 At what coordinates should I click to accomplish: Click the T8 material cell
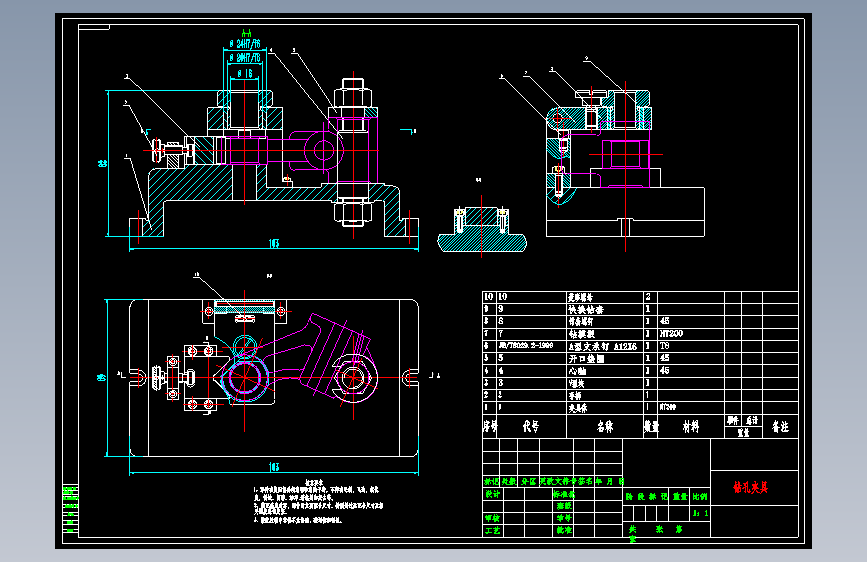click(x=665, y=346)
